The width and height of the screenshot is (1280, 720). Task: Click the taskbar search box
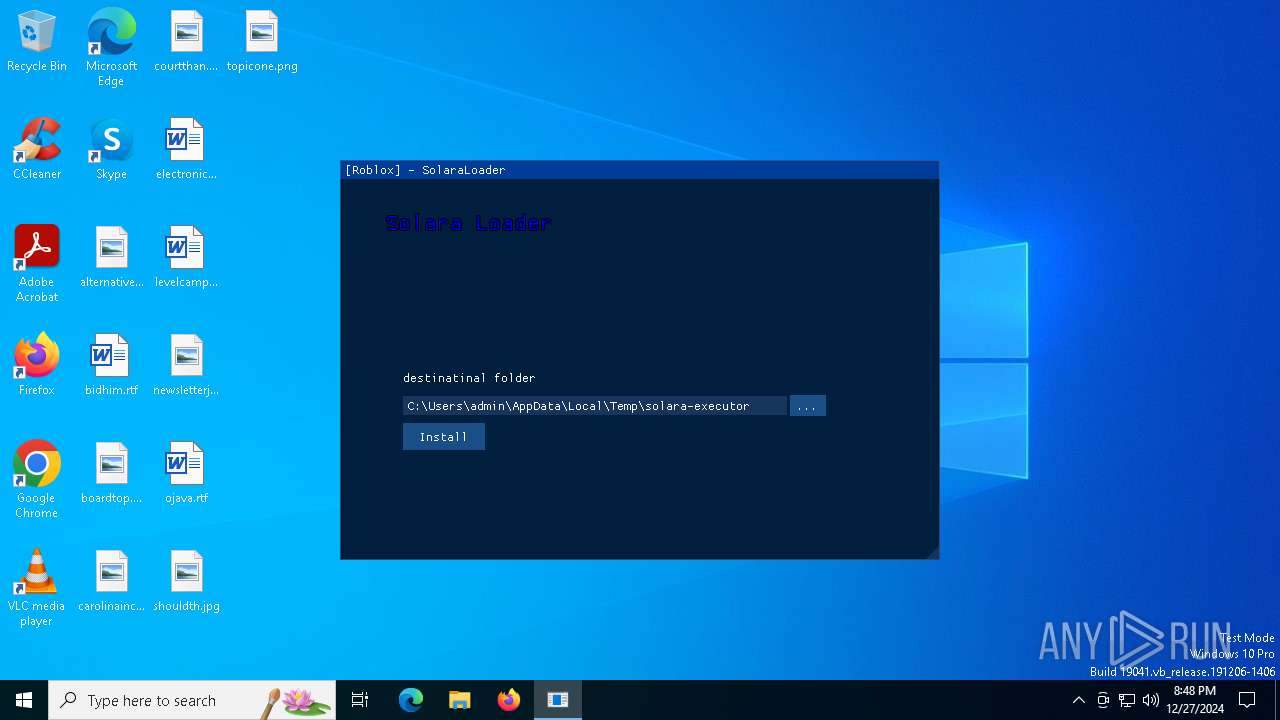point(192,700)
